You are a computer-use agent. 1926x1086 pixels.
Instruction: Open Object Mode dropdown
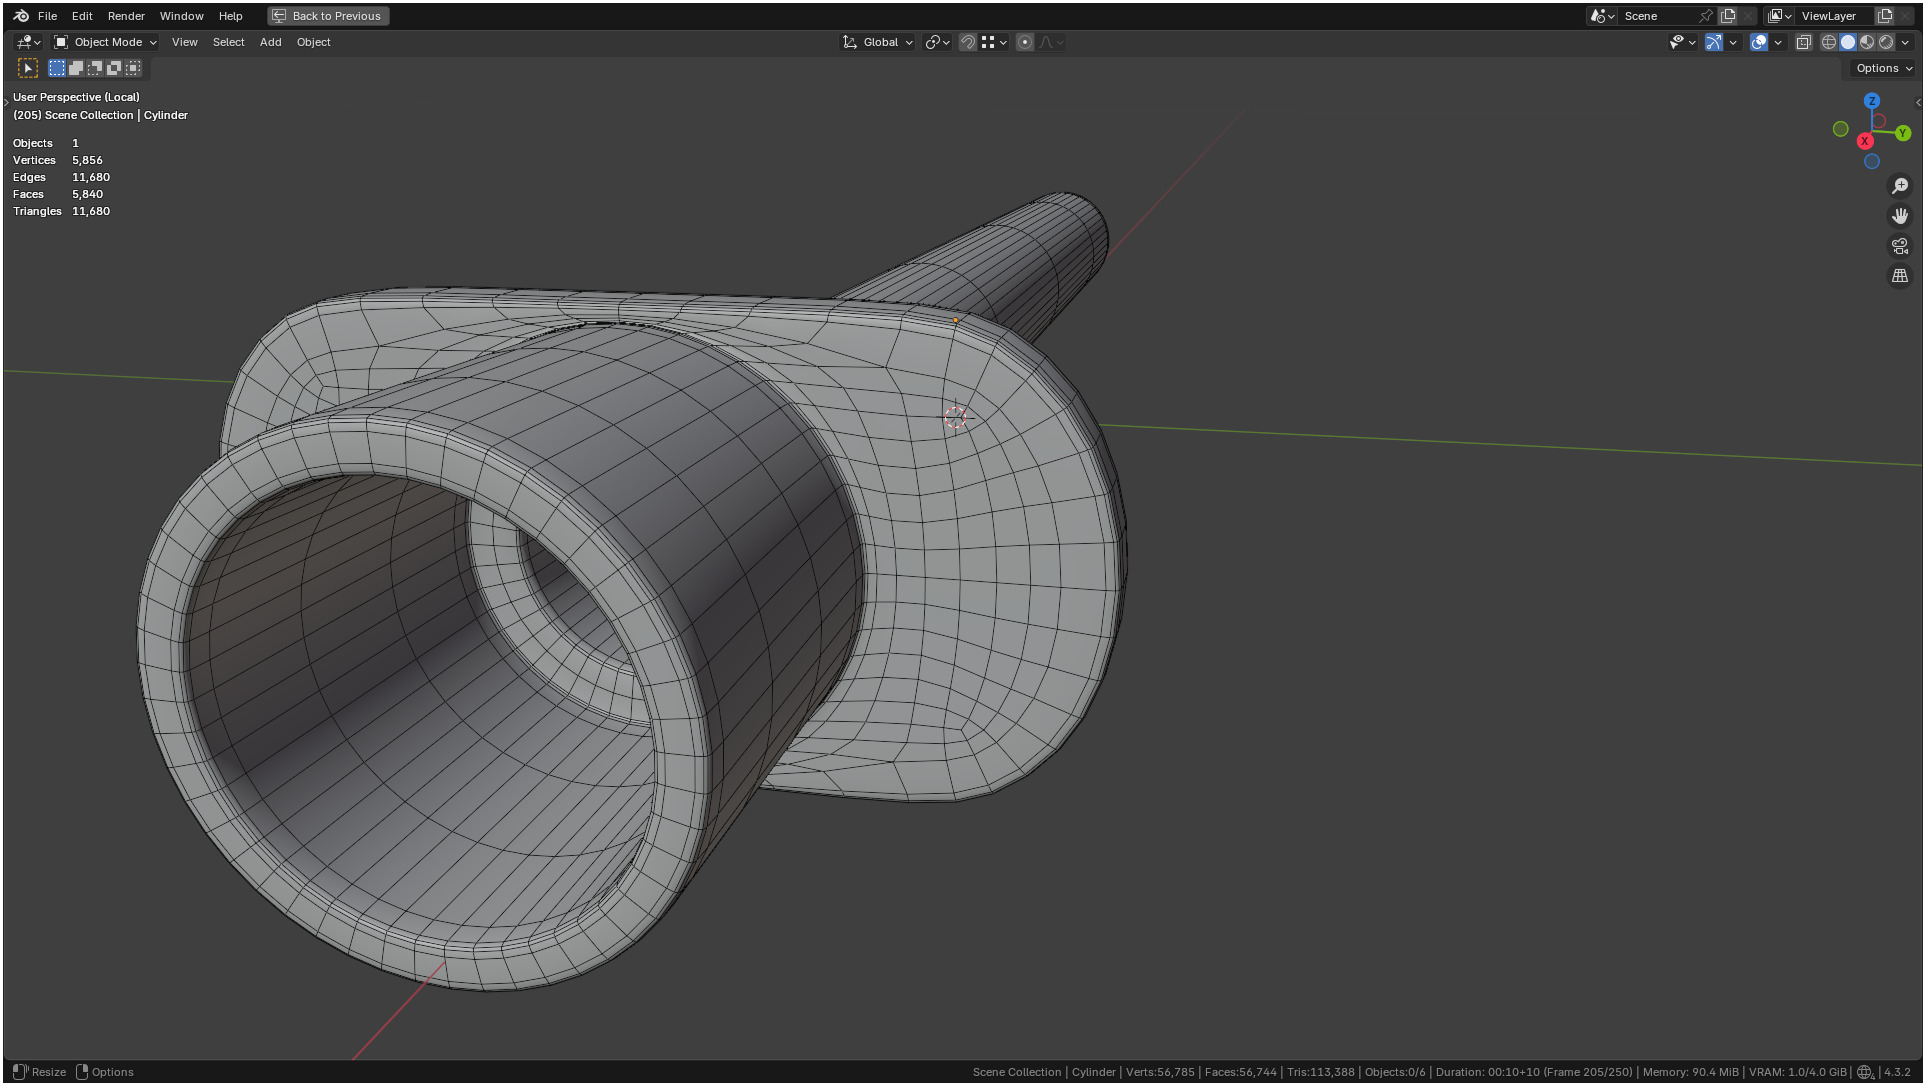[x=105, y=42]
